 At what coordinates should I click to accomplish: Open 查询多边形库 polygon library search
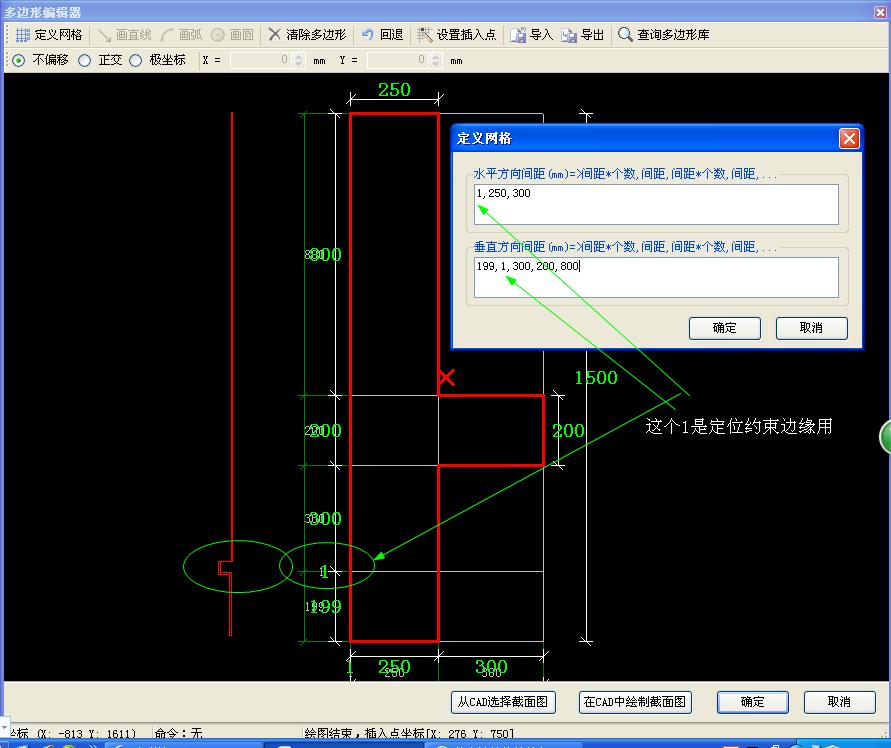pos(663,35)
